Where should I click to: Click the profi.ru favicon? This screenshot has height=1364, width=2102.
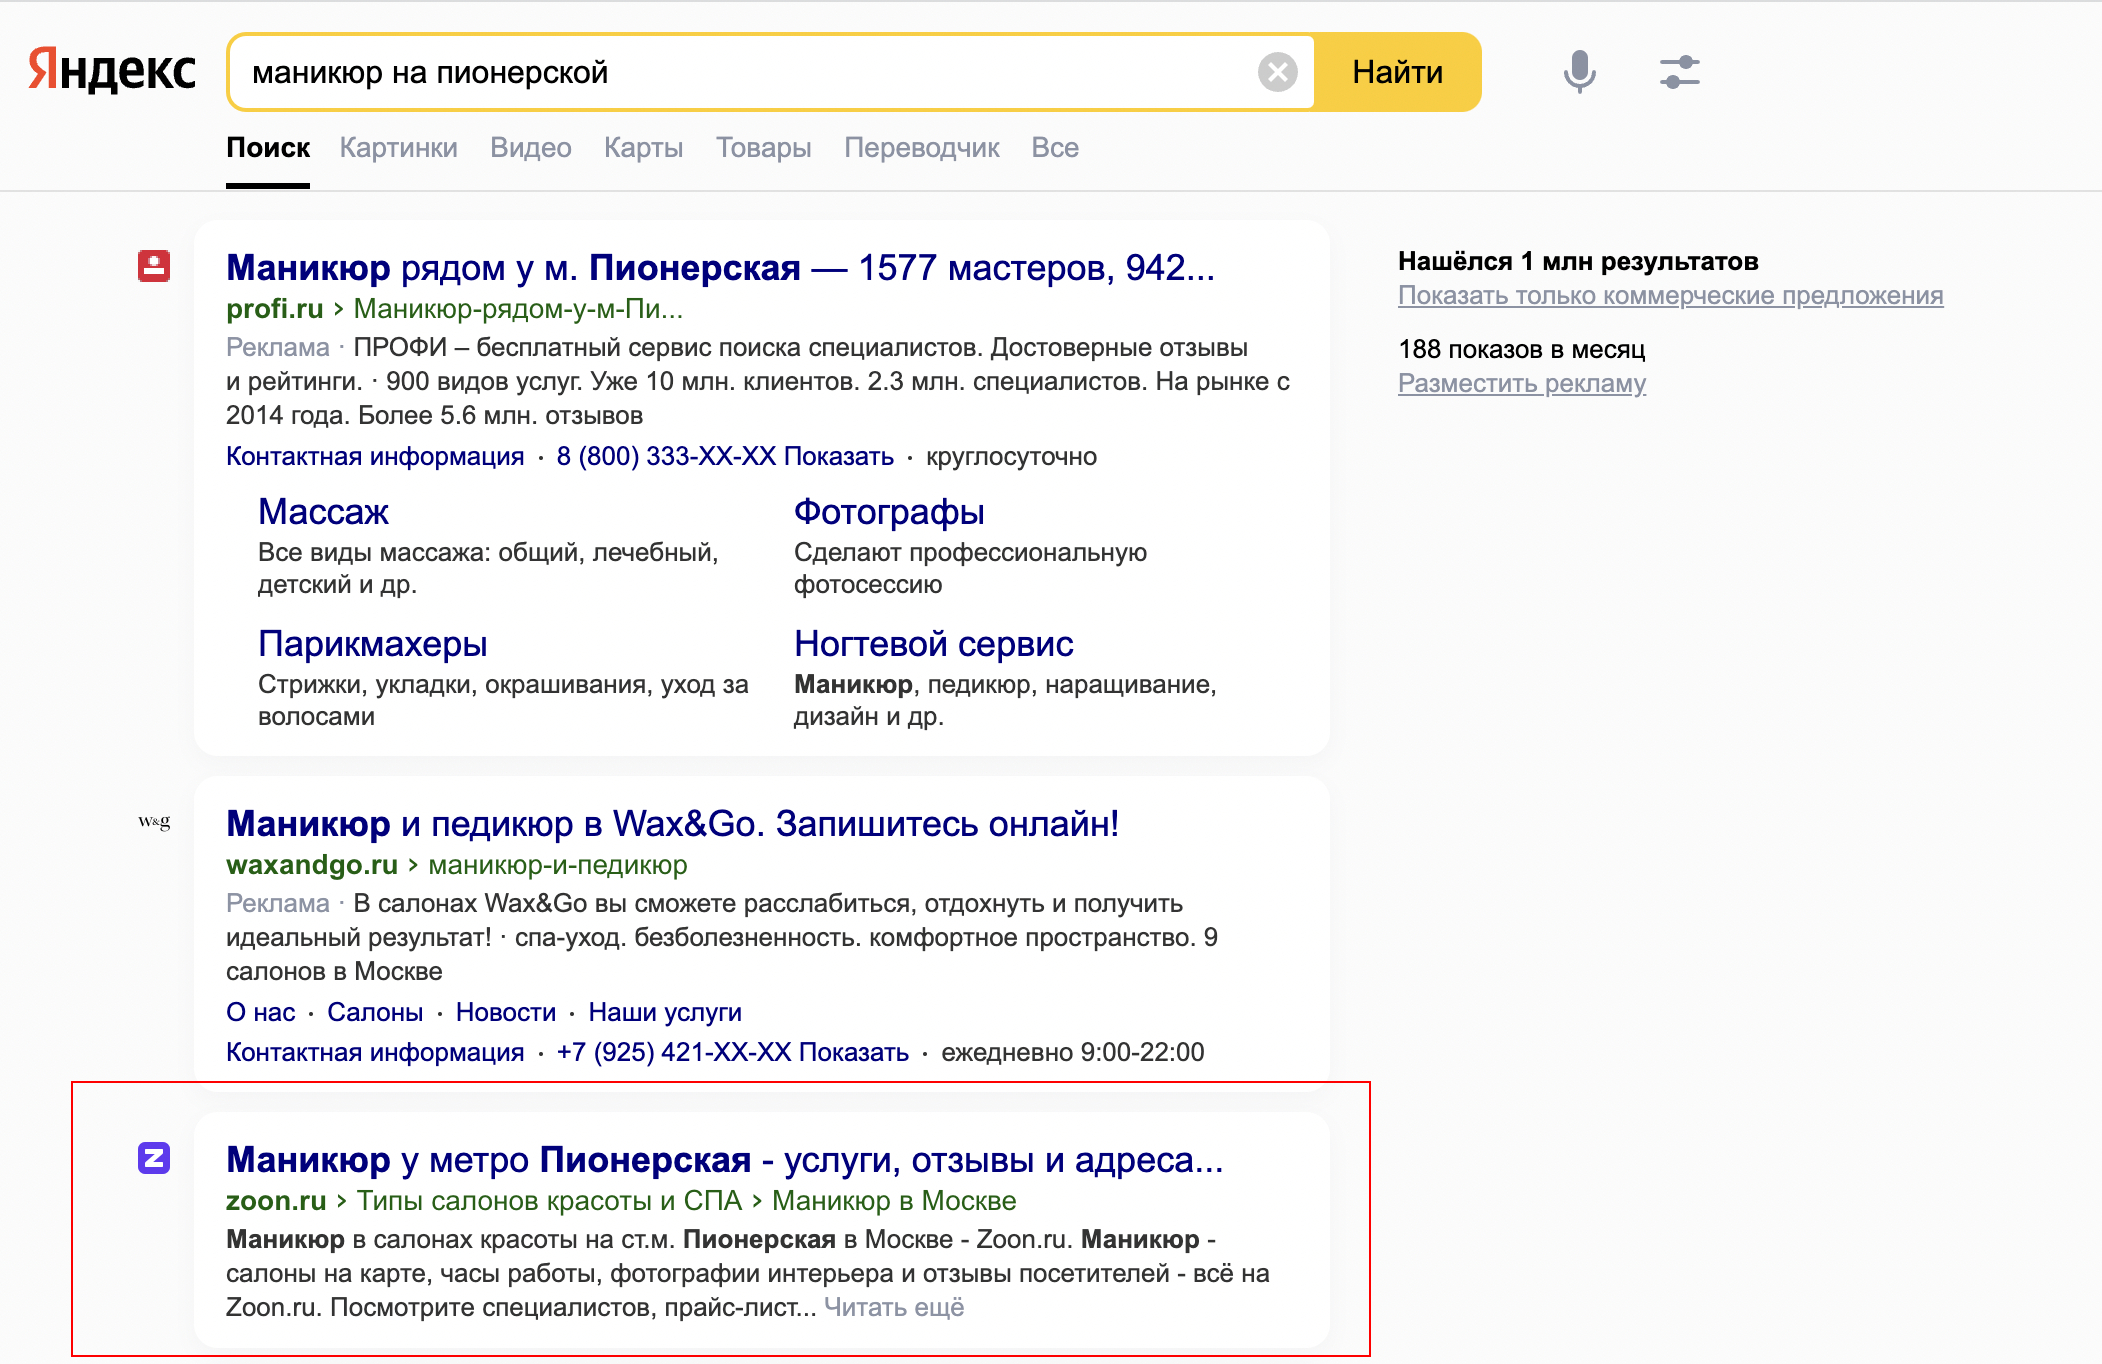(154, 266)
